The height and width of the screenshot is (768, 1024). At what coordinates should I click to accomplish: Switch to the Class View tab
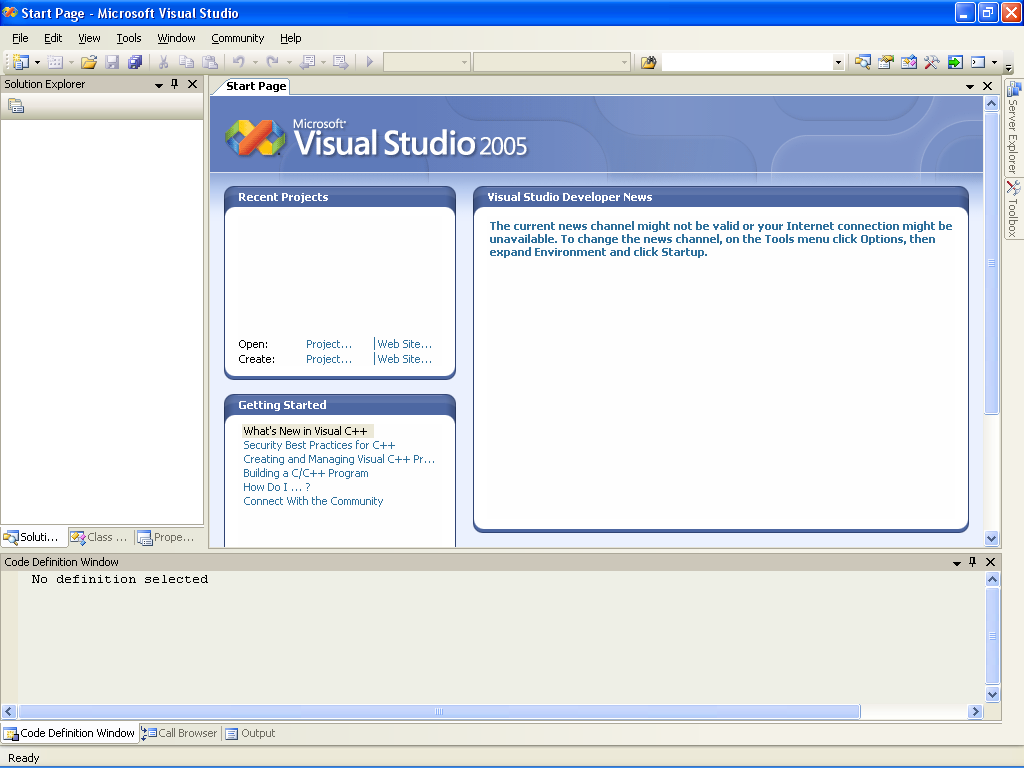point(100,537)
